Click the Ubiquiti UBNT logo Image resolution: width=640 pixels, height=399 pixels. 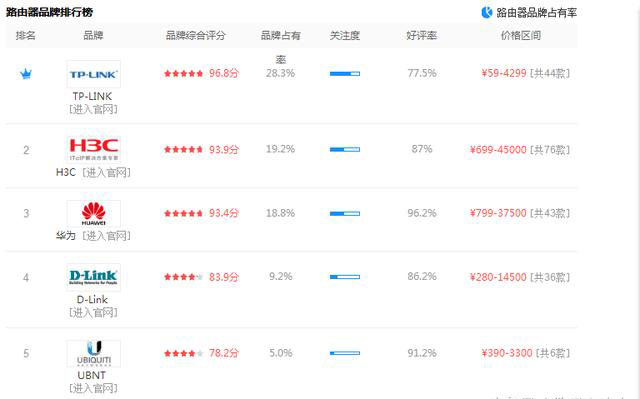[93, 353]
